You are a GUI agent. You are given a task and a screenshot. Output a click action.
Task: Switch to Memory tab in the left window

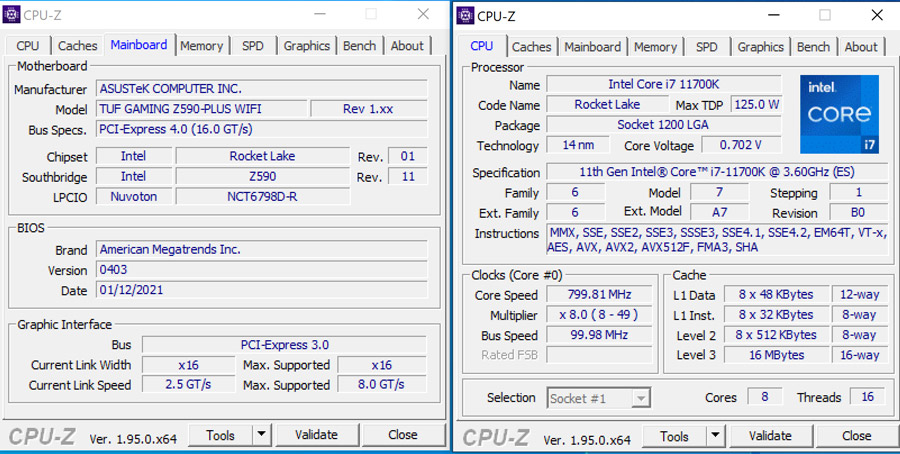201,46
